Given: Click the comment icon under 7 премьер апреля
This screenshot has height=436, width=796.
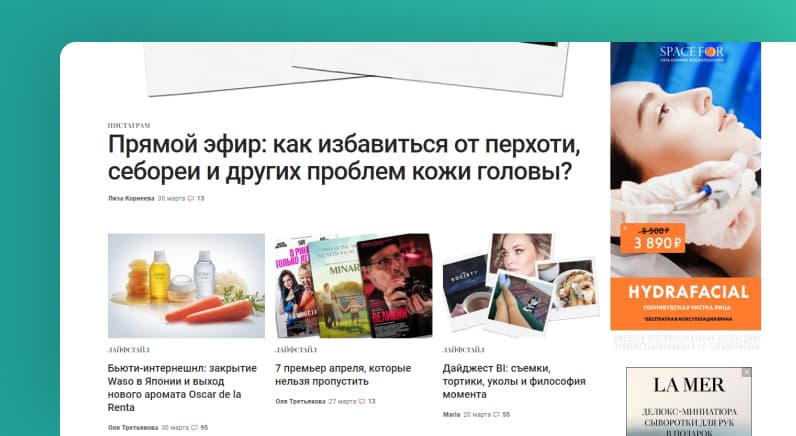Looking at the screenshot, I should pyautogui.click(x=362, y=401).
